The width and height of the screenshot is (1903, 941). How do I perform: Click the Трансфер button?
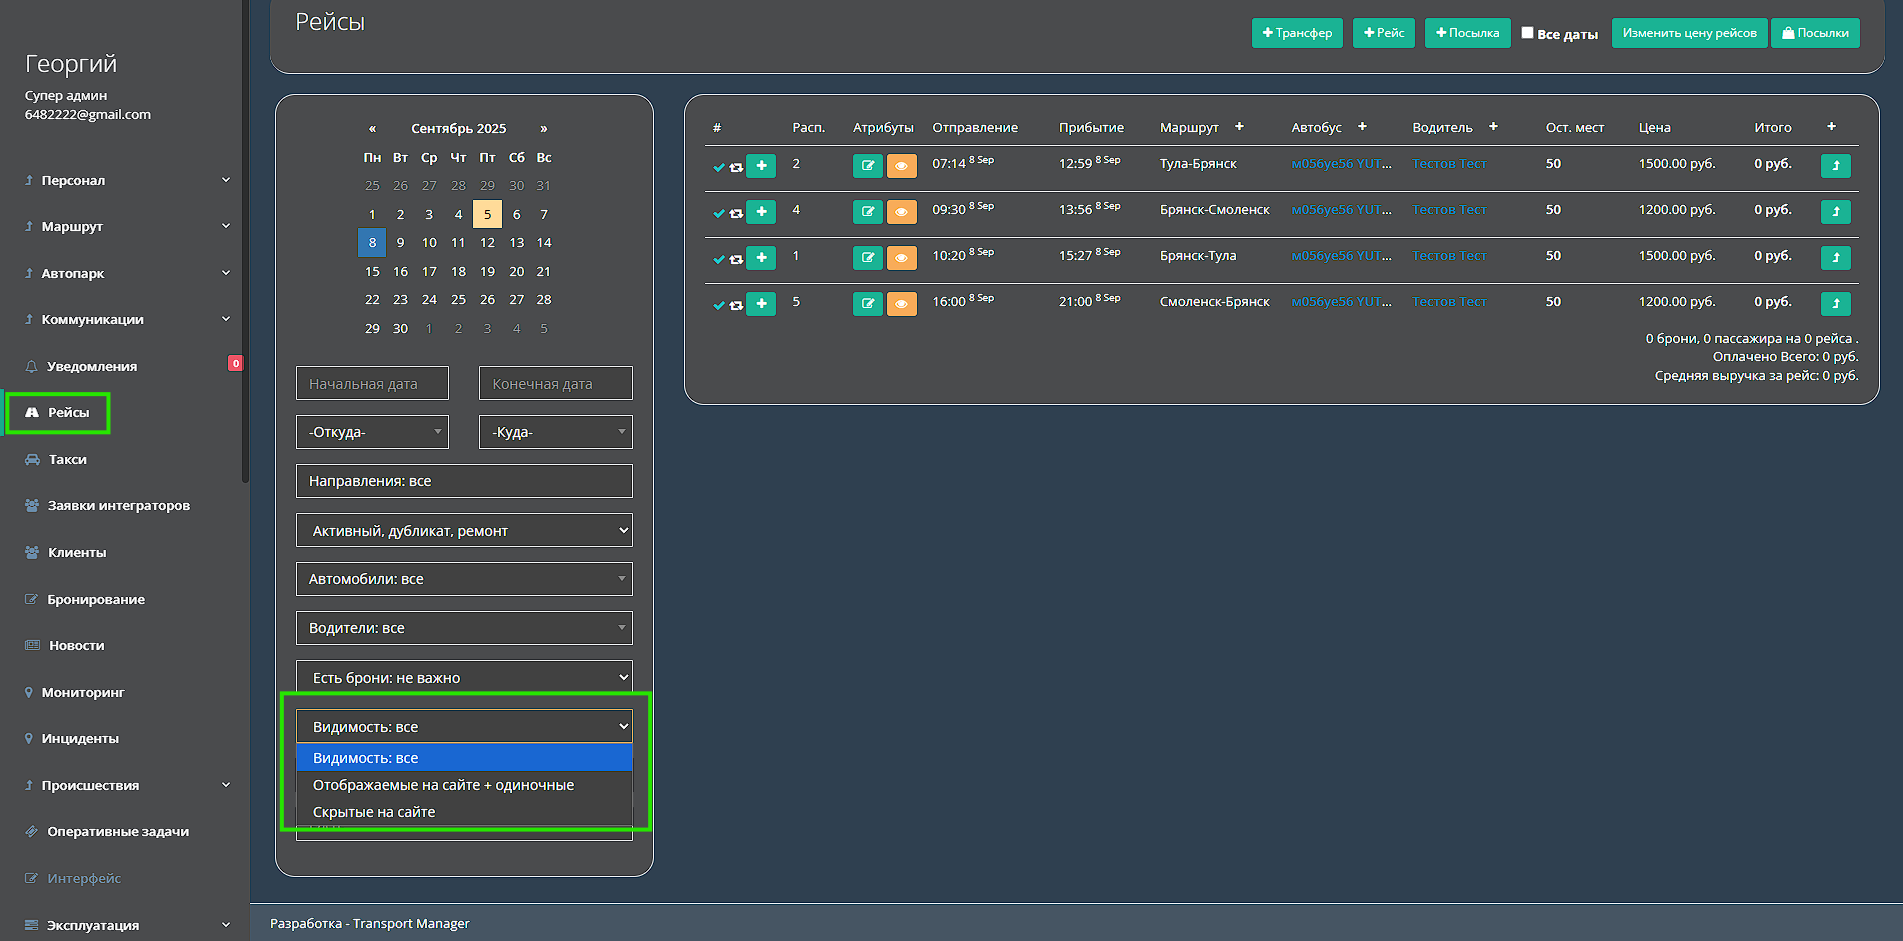[x=1296, y=33]
